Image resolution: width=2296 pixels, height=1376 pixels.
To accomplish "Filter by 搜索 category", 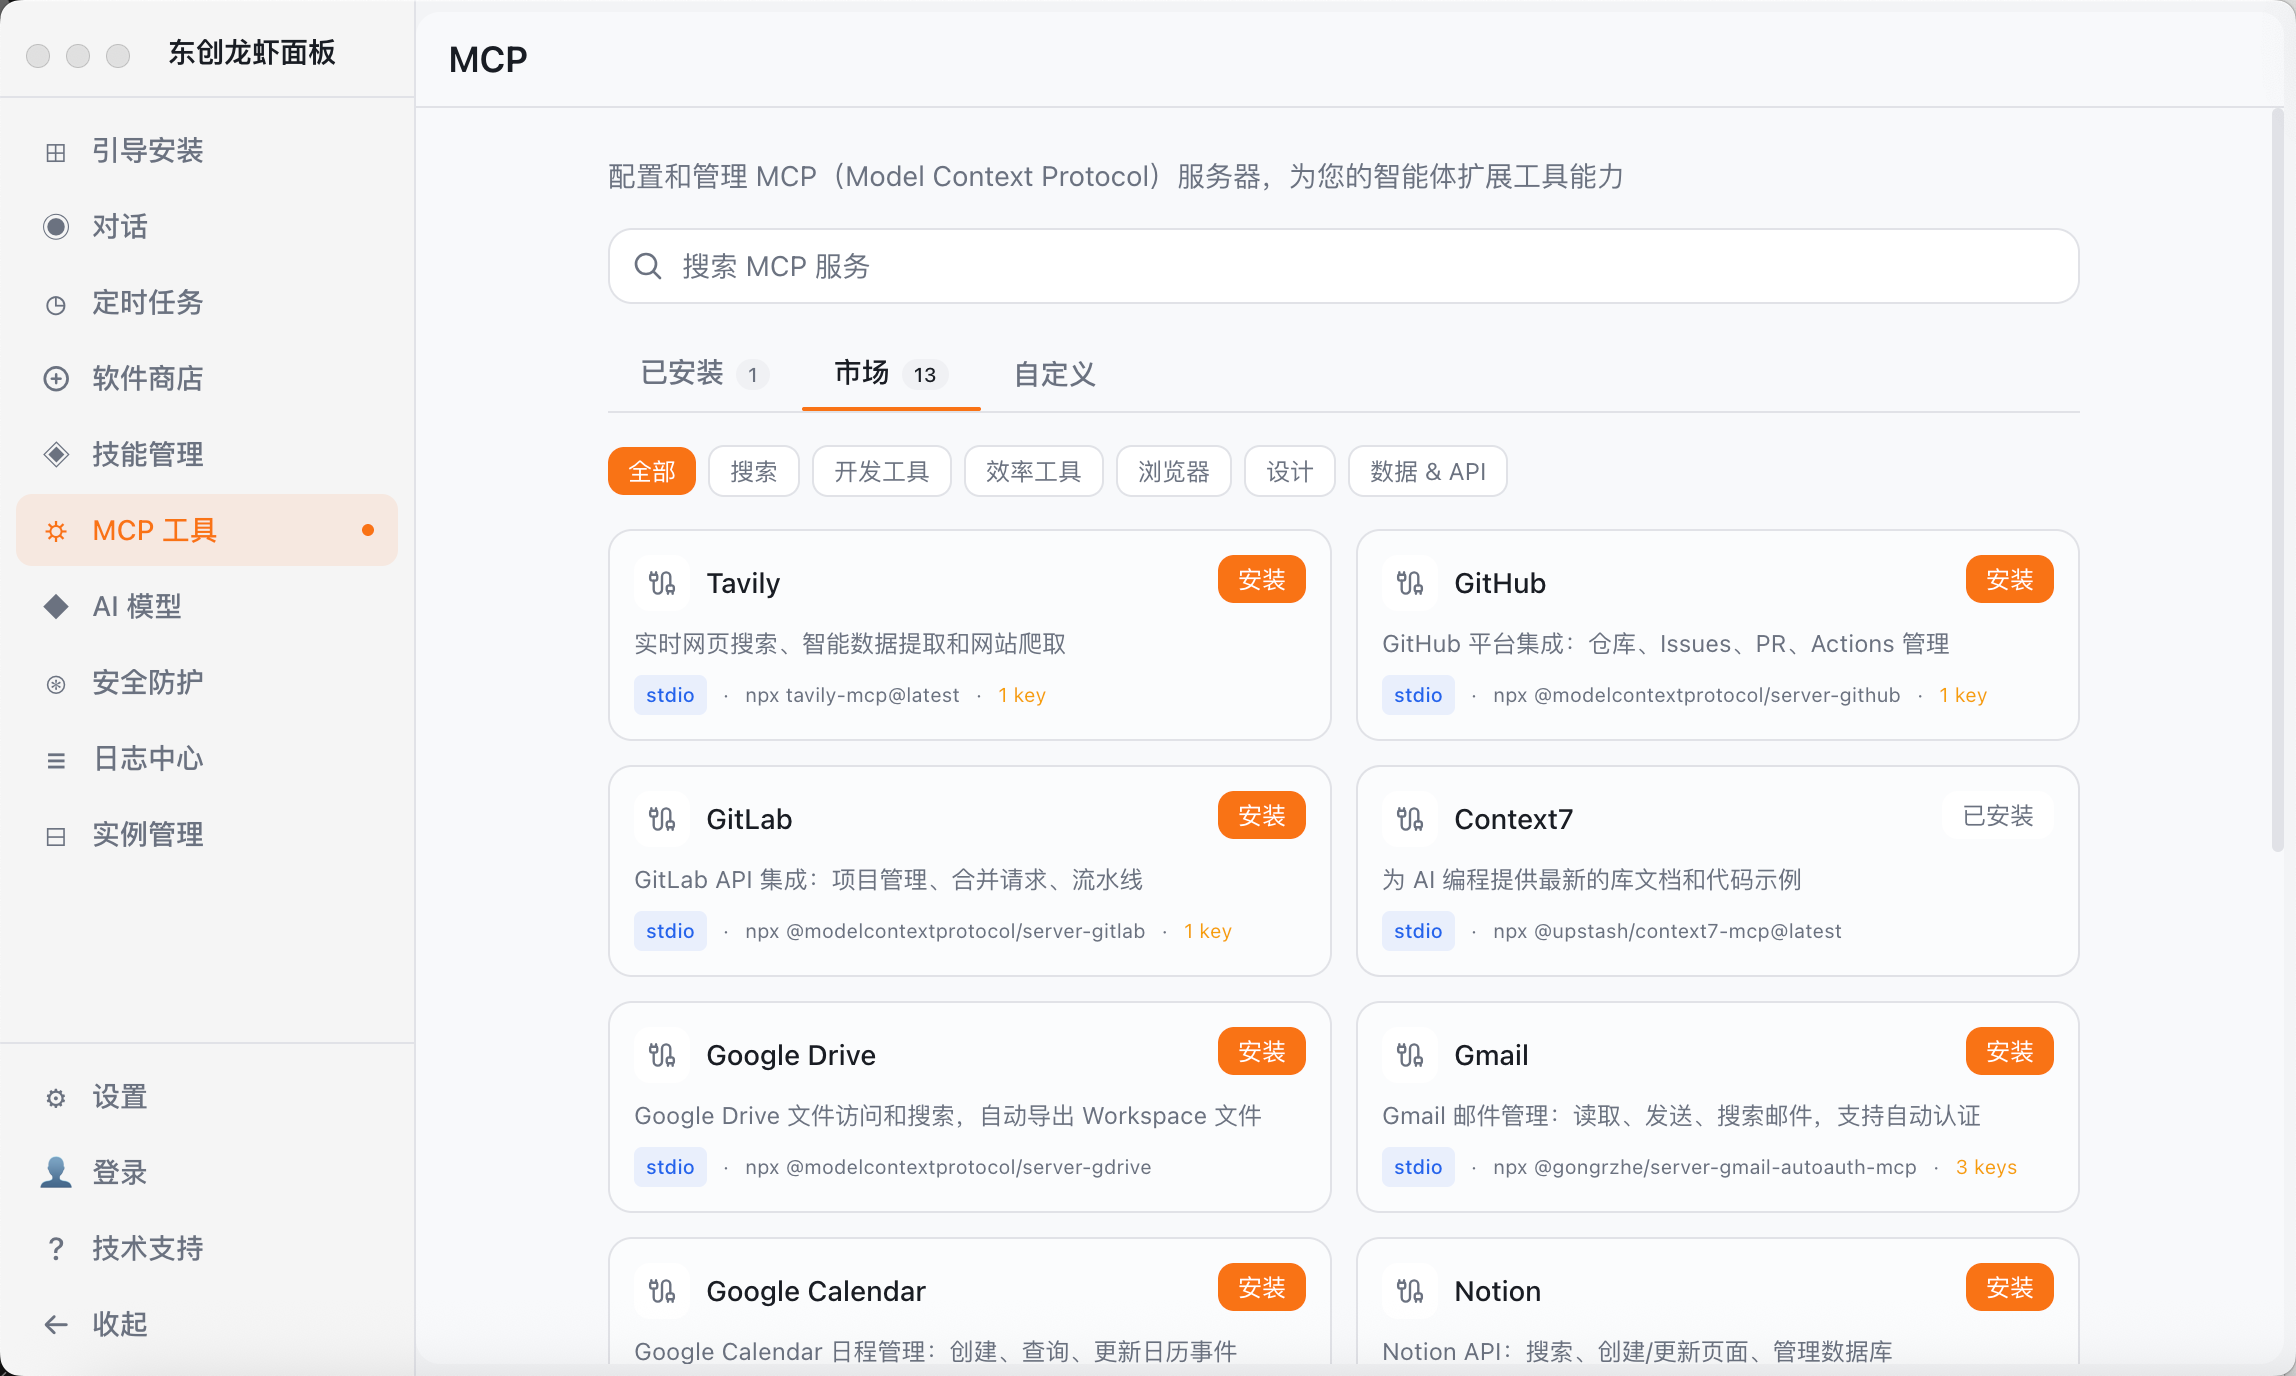I will [x=754, y=471].
